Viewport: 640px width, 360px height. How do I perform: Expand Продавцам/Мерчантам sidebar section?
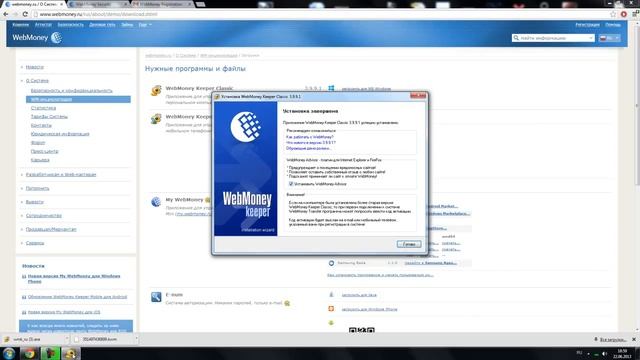click(51, 229)
